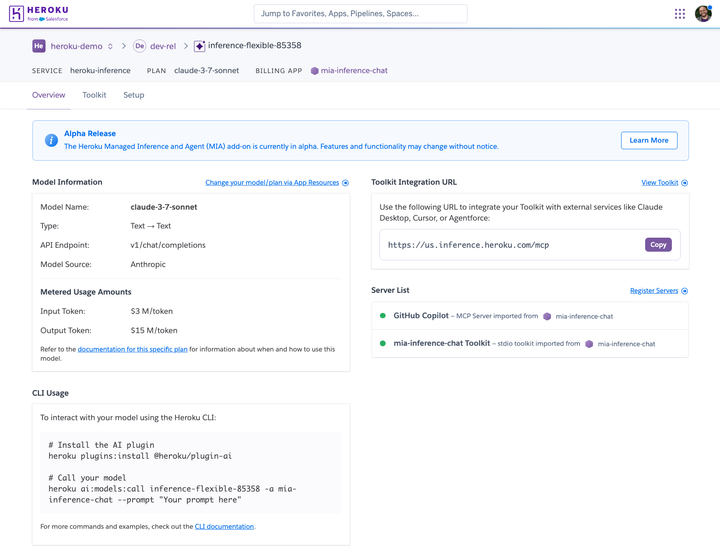Open heroku-demo team breadcrumb
The height and width of the screenshot is (555, 720).
(76, 46)
